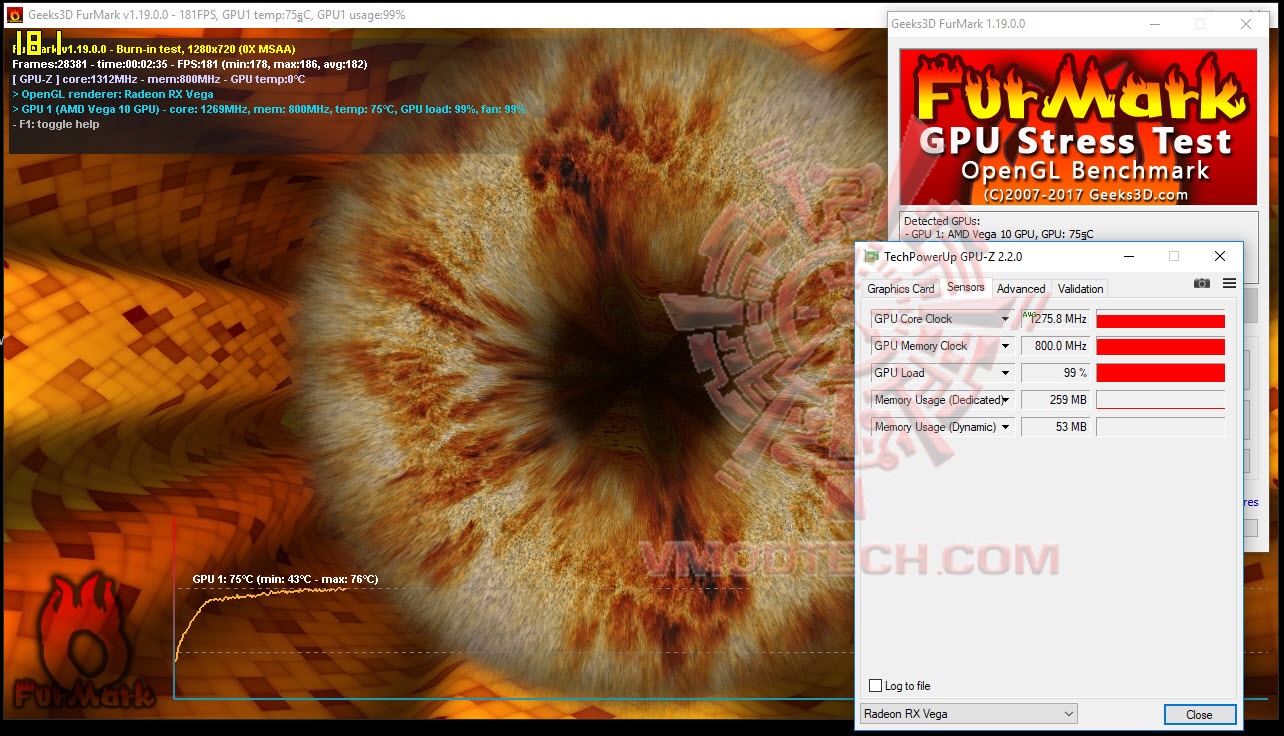Image resolution: width=1284 pixels, height=736 pixels.
Task: Close the FurMark 1.19.0.0 launcher window
Action: click(1246, 24)
